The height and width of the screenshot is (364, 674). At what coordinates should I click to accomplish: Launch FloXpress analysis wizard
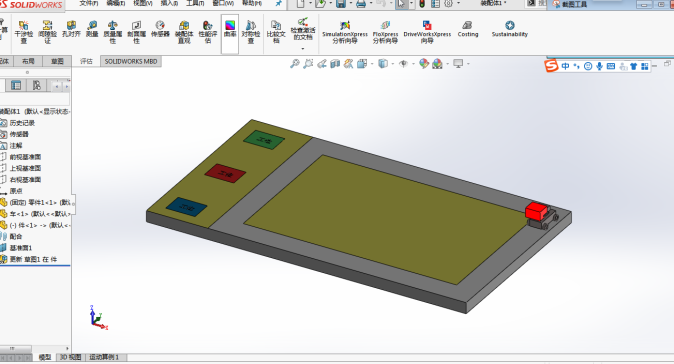385,32
